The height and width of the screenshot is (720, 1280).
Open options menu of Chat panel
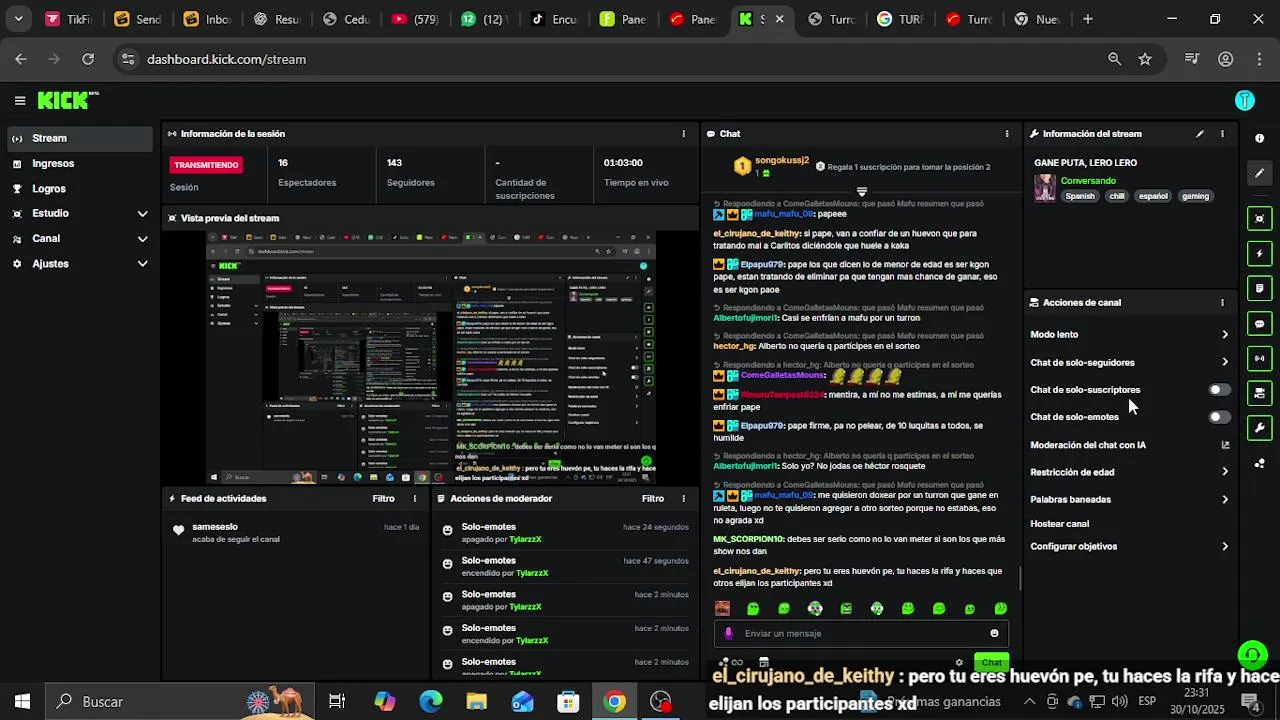pyautogui.click(x=1007, y=133)
